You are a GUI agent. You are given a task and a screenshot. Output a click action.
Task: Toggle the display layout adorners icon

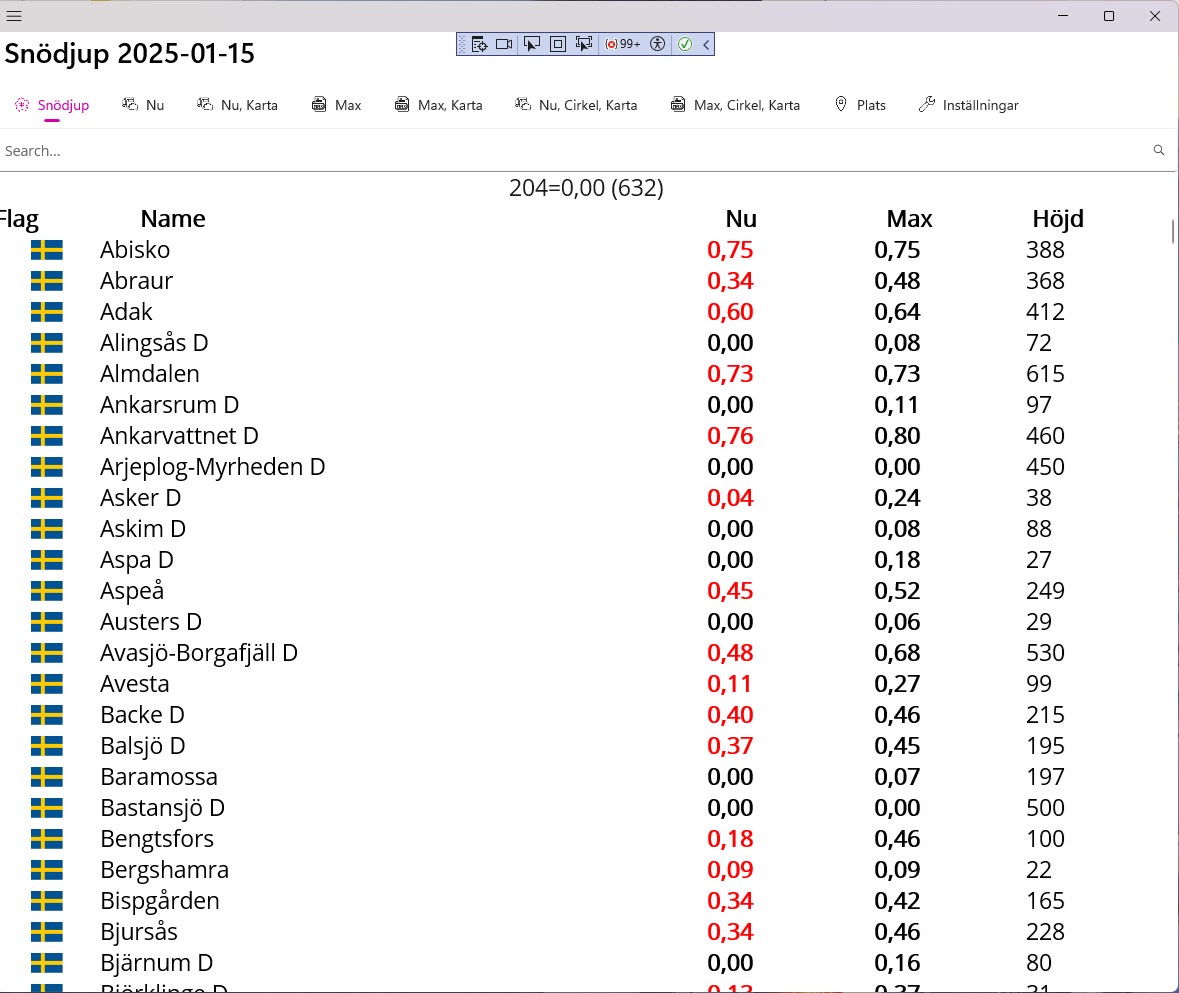pos(558,44)
